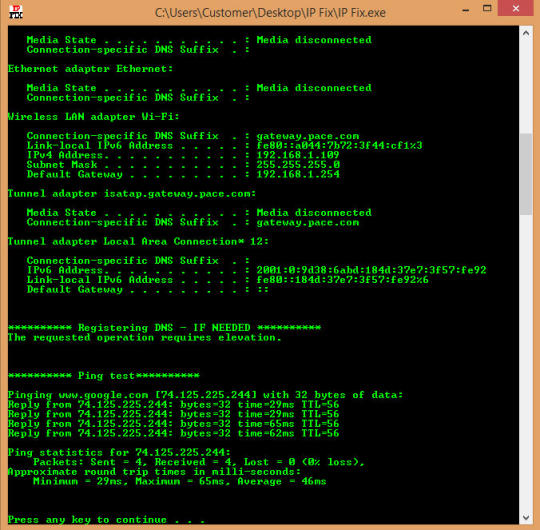The height and width of the screenshot is (530, 540).
Task: Click the default gateway '192.168.1.254'
Action: 298,174
